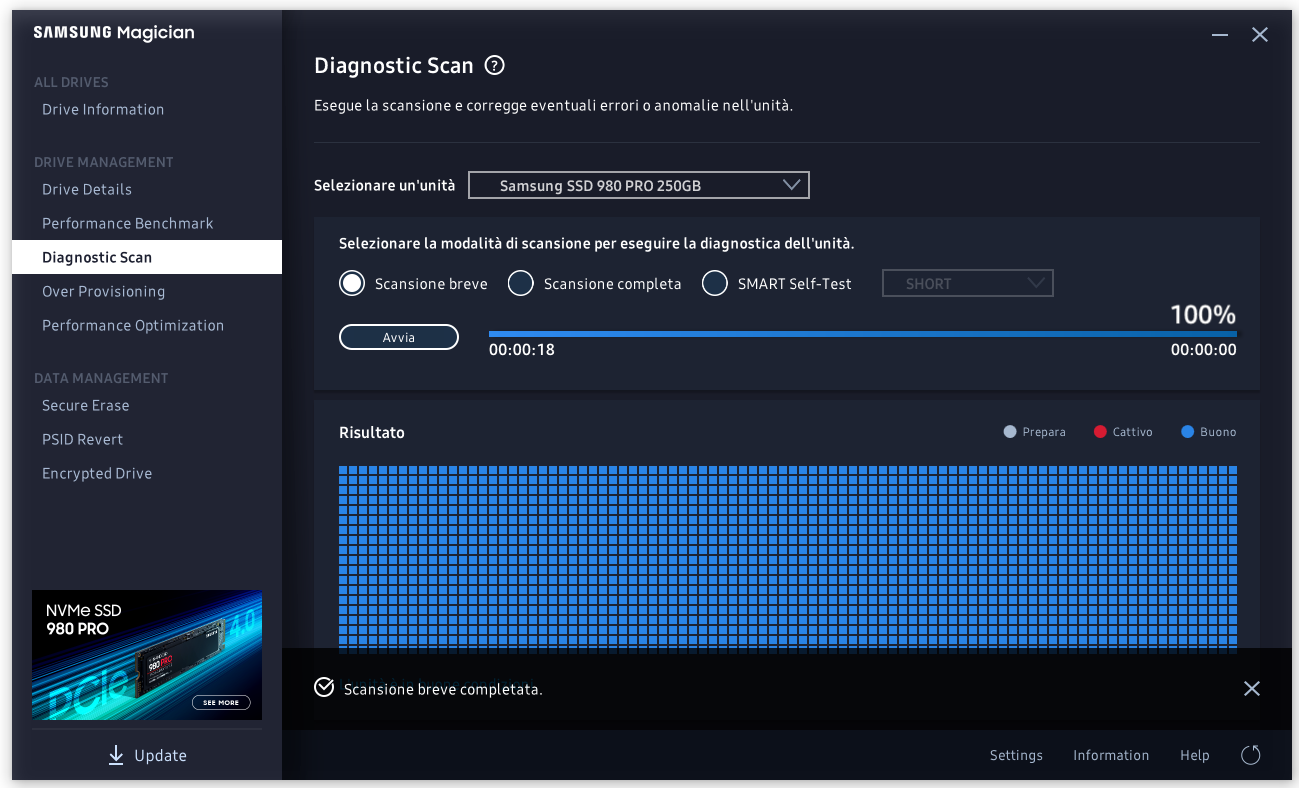Image resolution: width=1299 pixels, height=788 pixels.
Task: Go to Drive Details section
Action: point(87,190)
